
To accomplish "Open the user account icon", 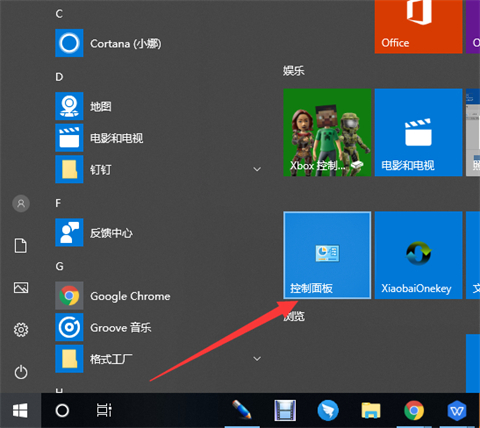I will click(x=21, y=203).
